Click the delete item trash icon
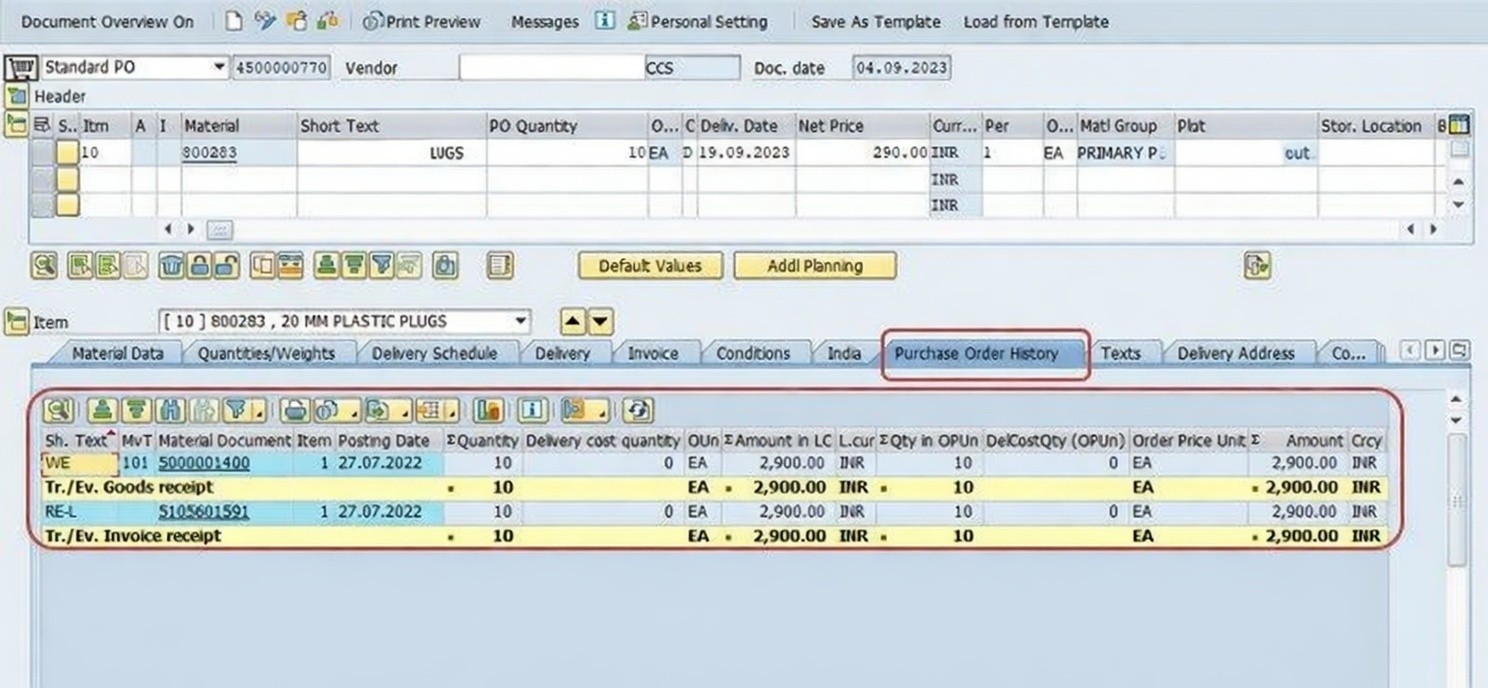Screen dimensions: 1488x688 (x=172, y=266)
